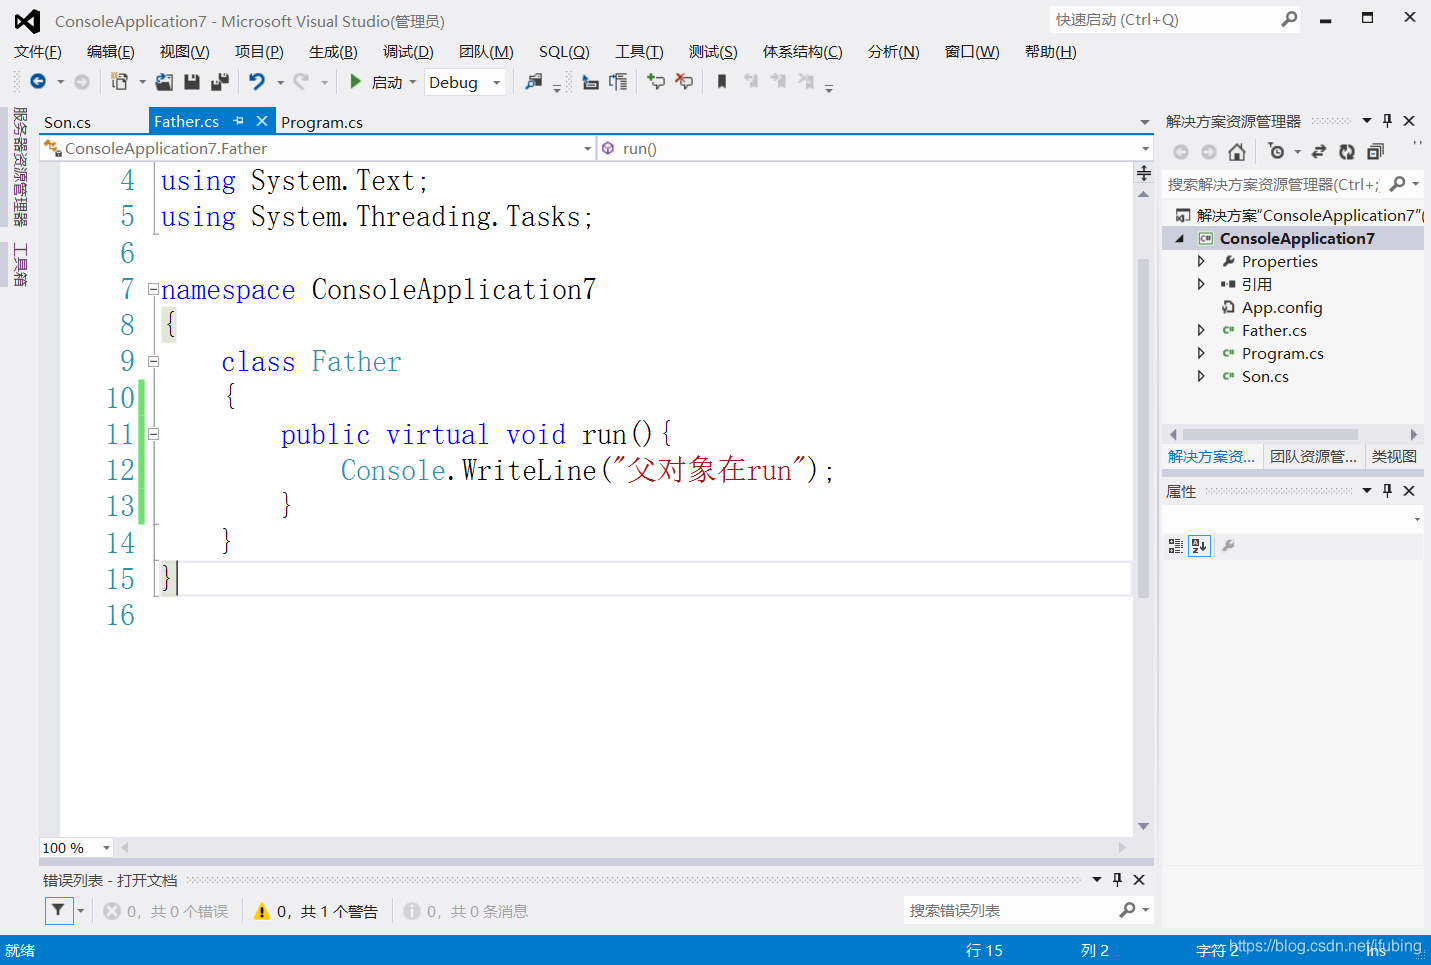Image resolution: width=1431 pixels, height=965 pixels.
Task: Switch to the 团队资源管理器 tab
Action: pyautogui.click(x=1313, y=457)
